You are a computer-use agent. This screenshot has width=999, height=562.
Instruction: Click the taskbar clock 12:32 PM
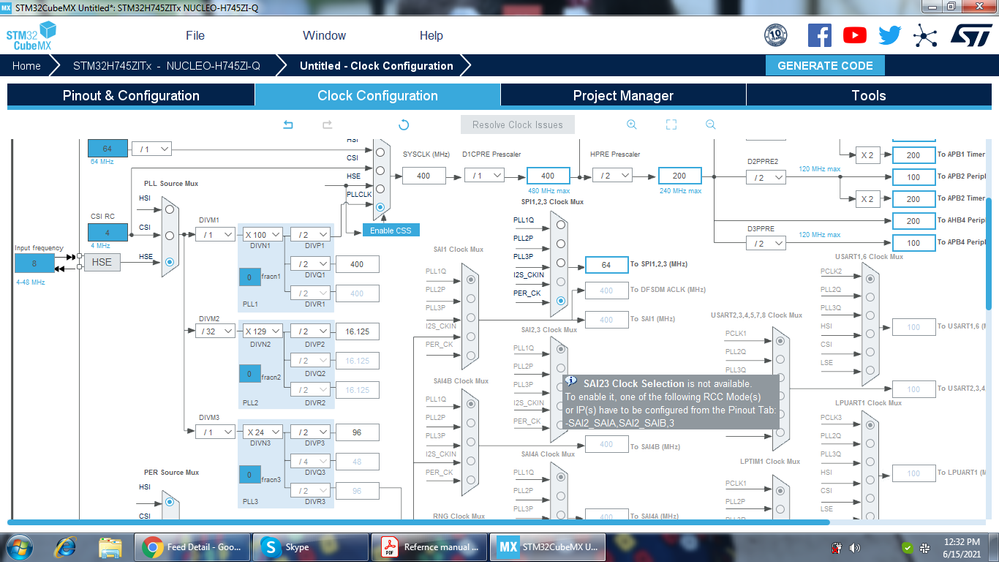coord(962,547)
